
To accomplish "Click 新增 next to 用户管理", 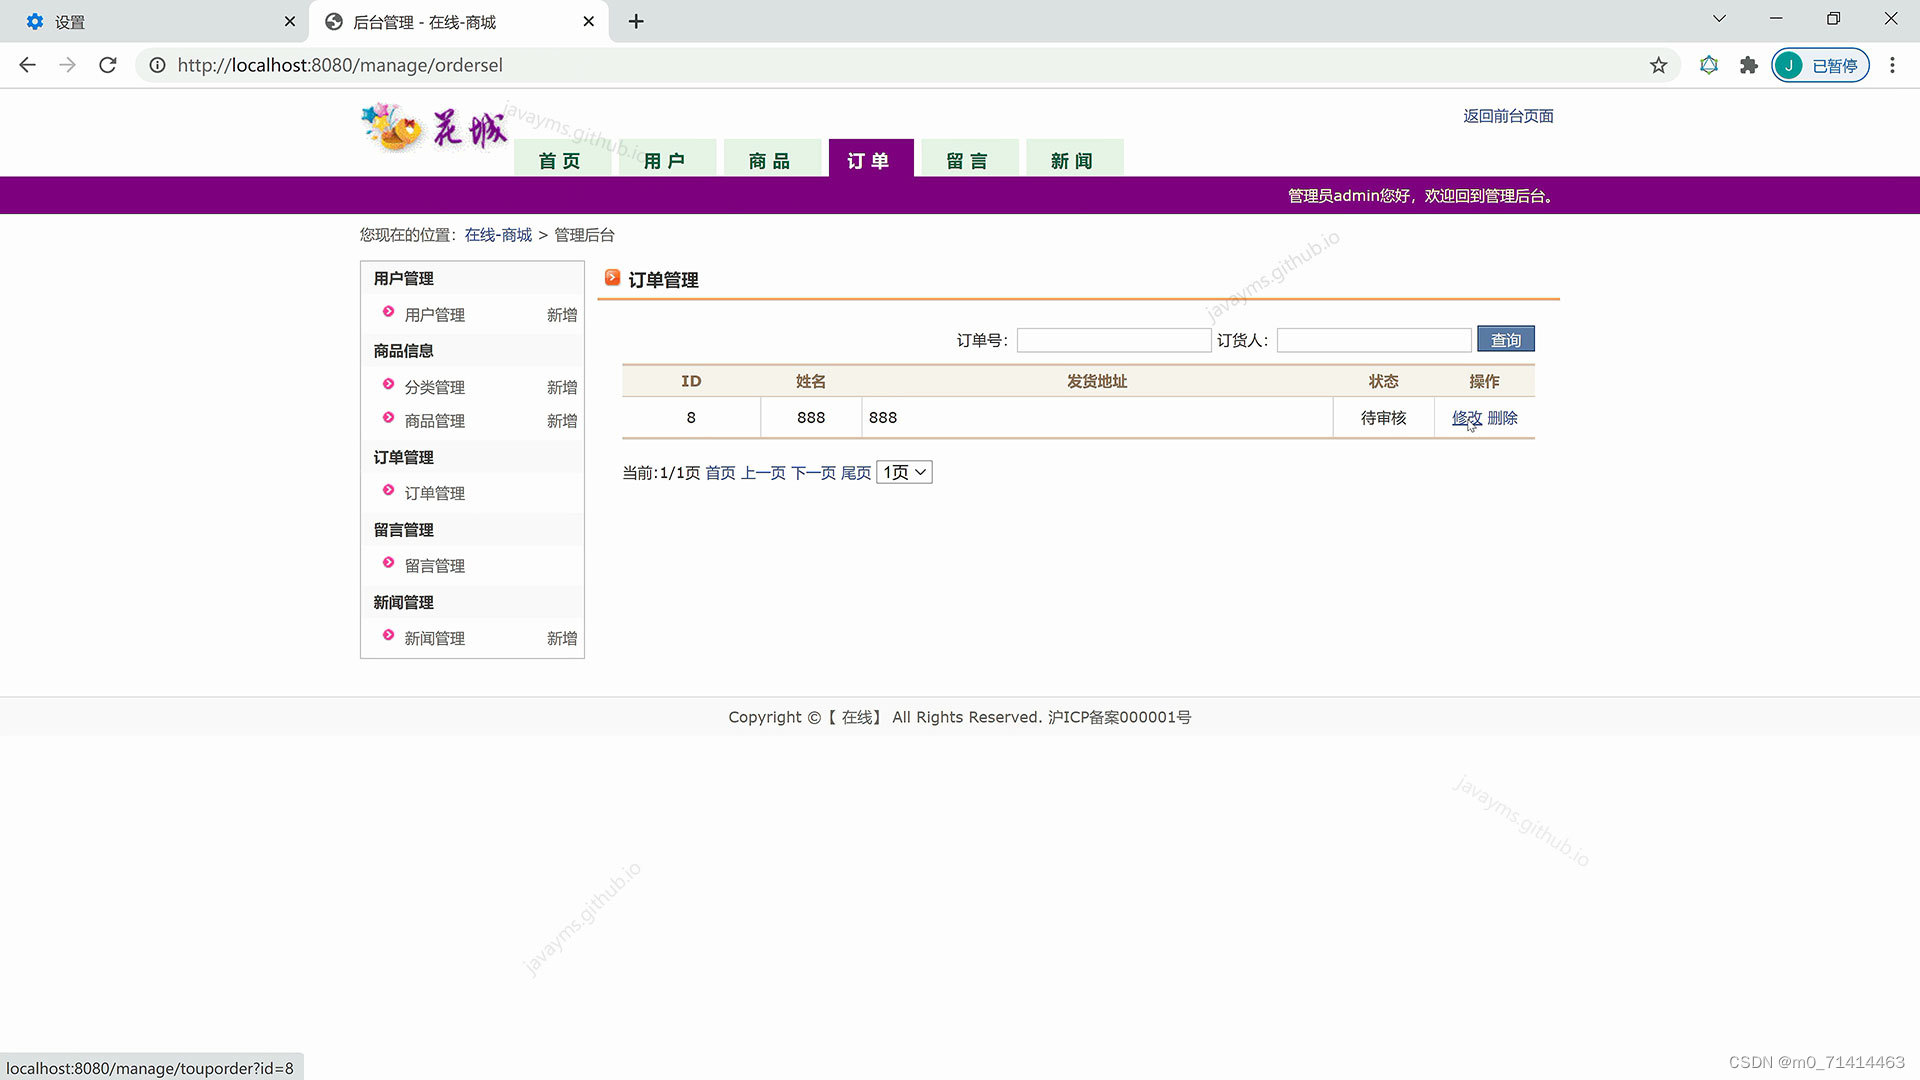I will pyautogui.click(x=562, y=315).
